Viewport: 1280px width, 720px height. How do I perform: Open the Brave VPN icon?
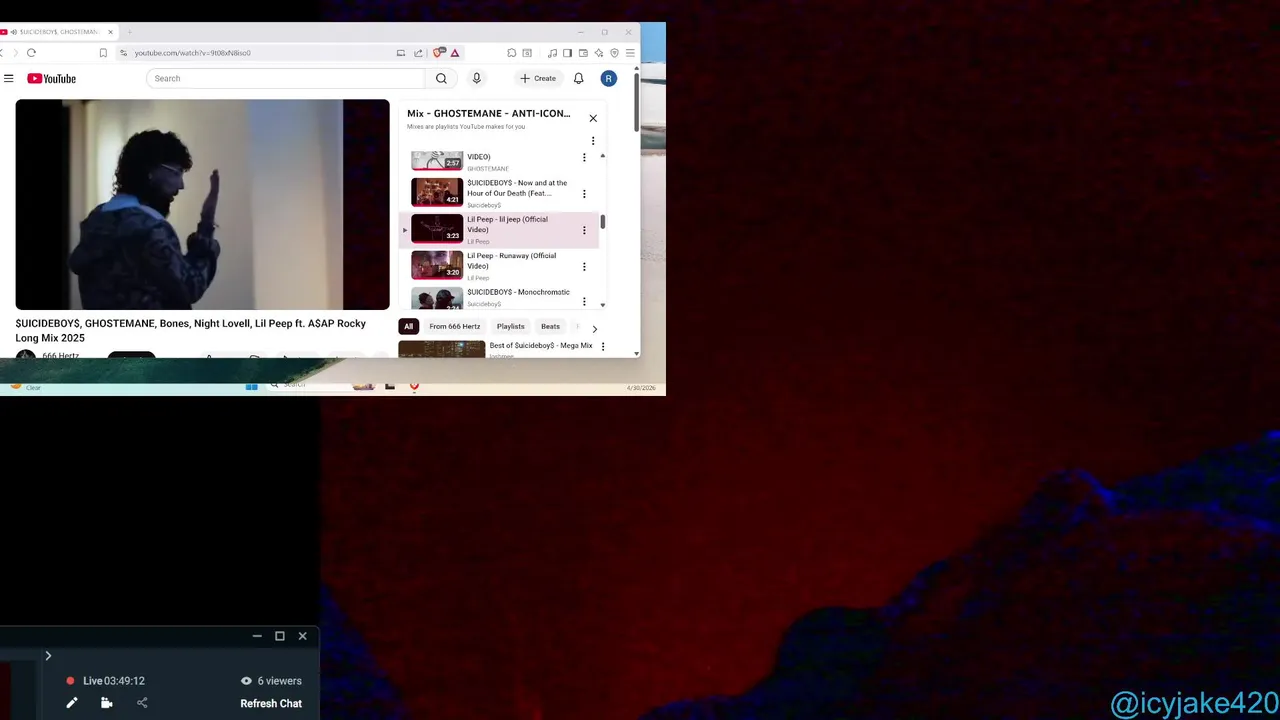pos(614,53)
